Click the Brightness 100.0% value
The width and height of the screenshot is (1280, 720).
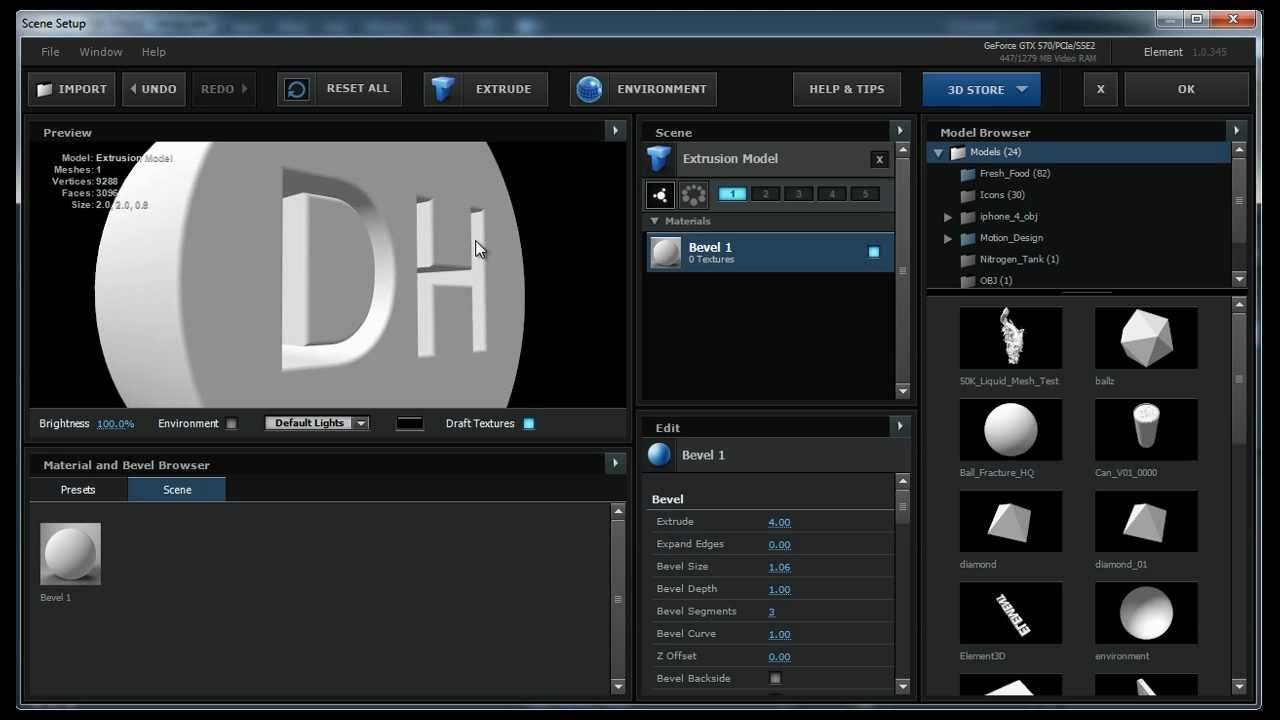click(116, 424)
